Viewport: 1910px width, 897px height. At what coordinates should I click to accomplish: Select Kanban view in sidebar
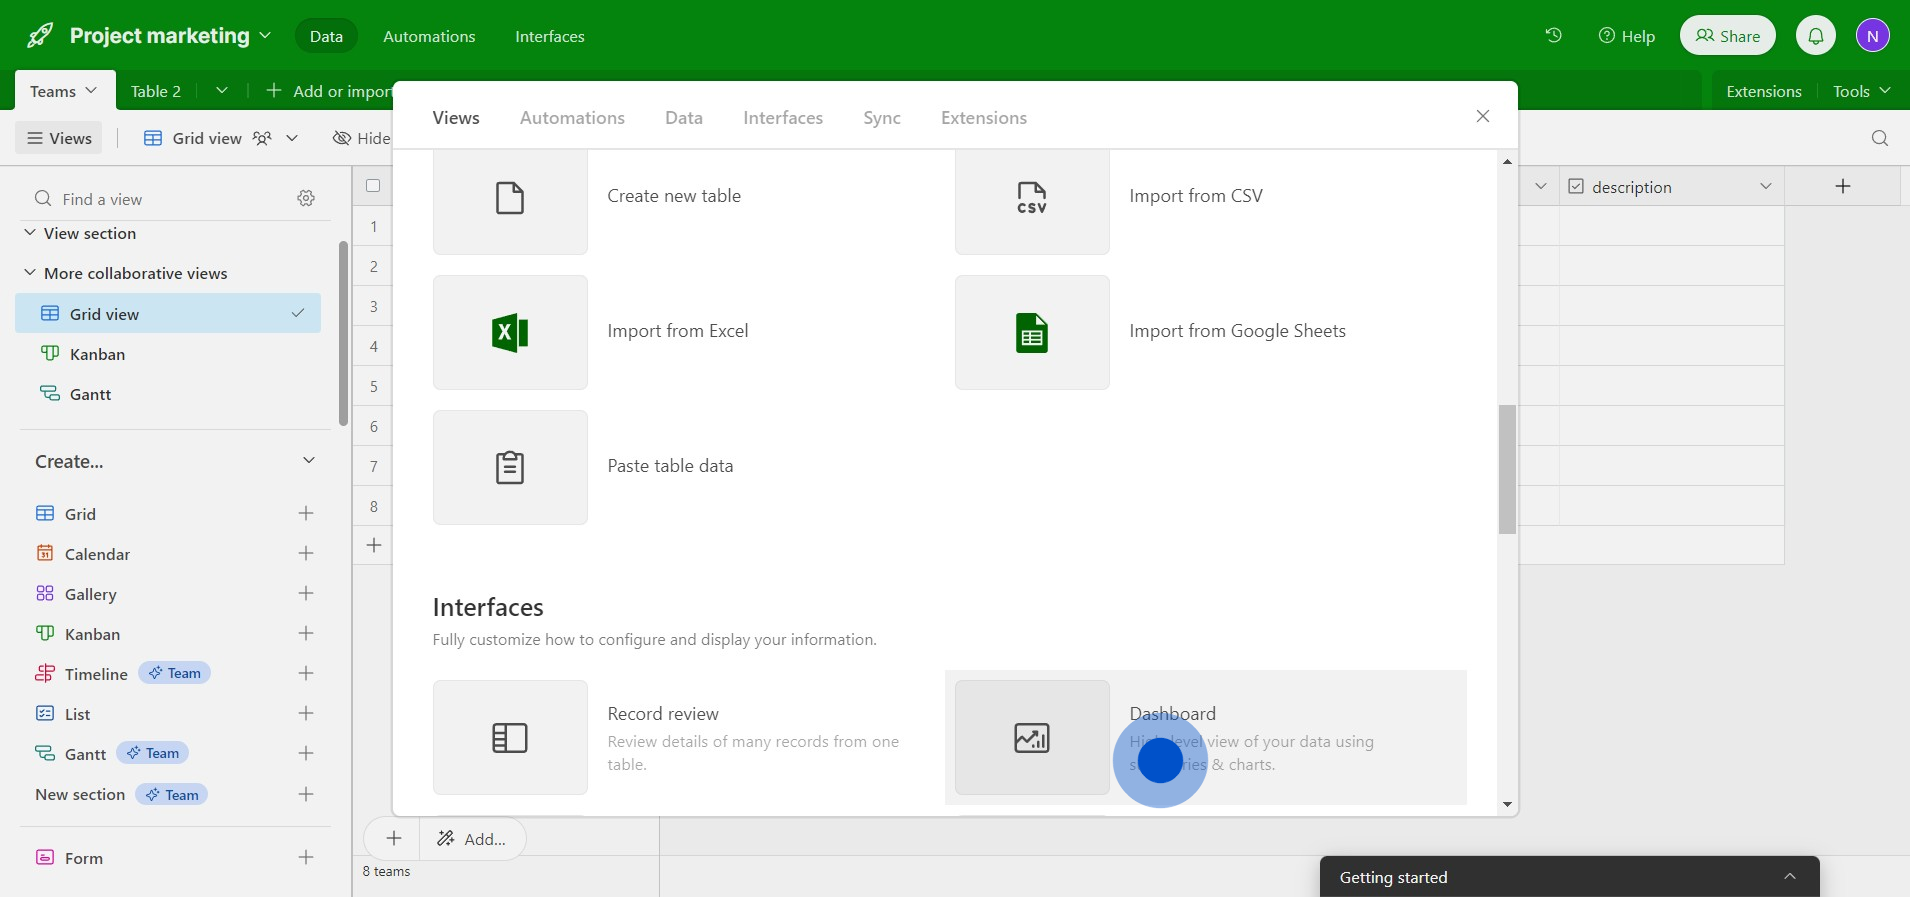(168, 354)
